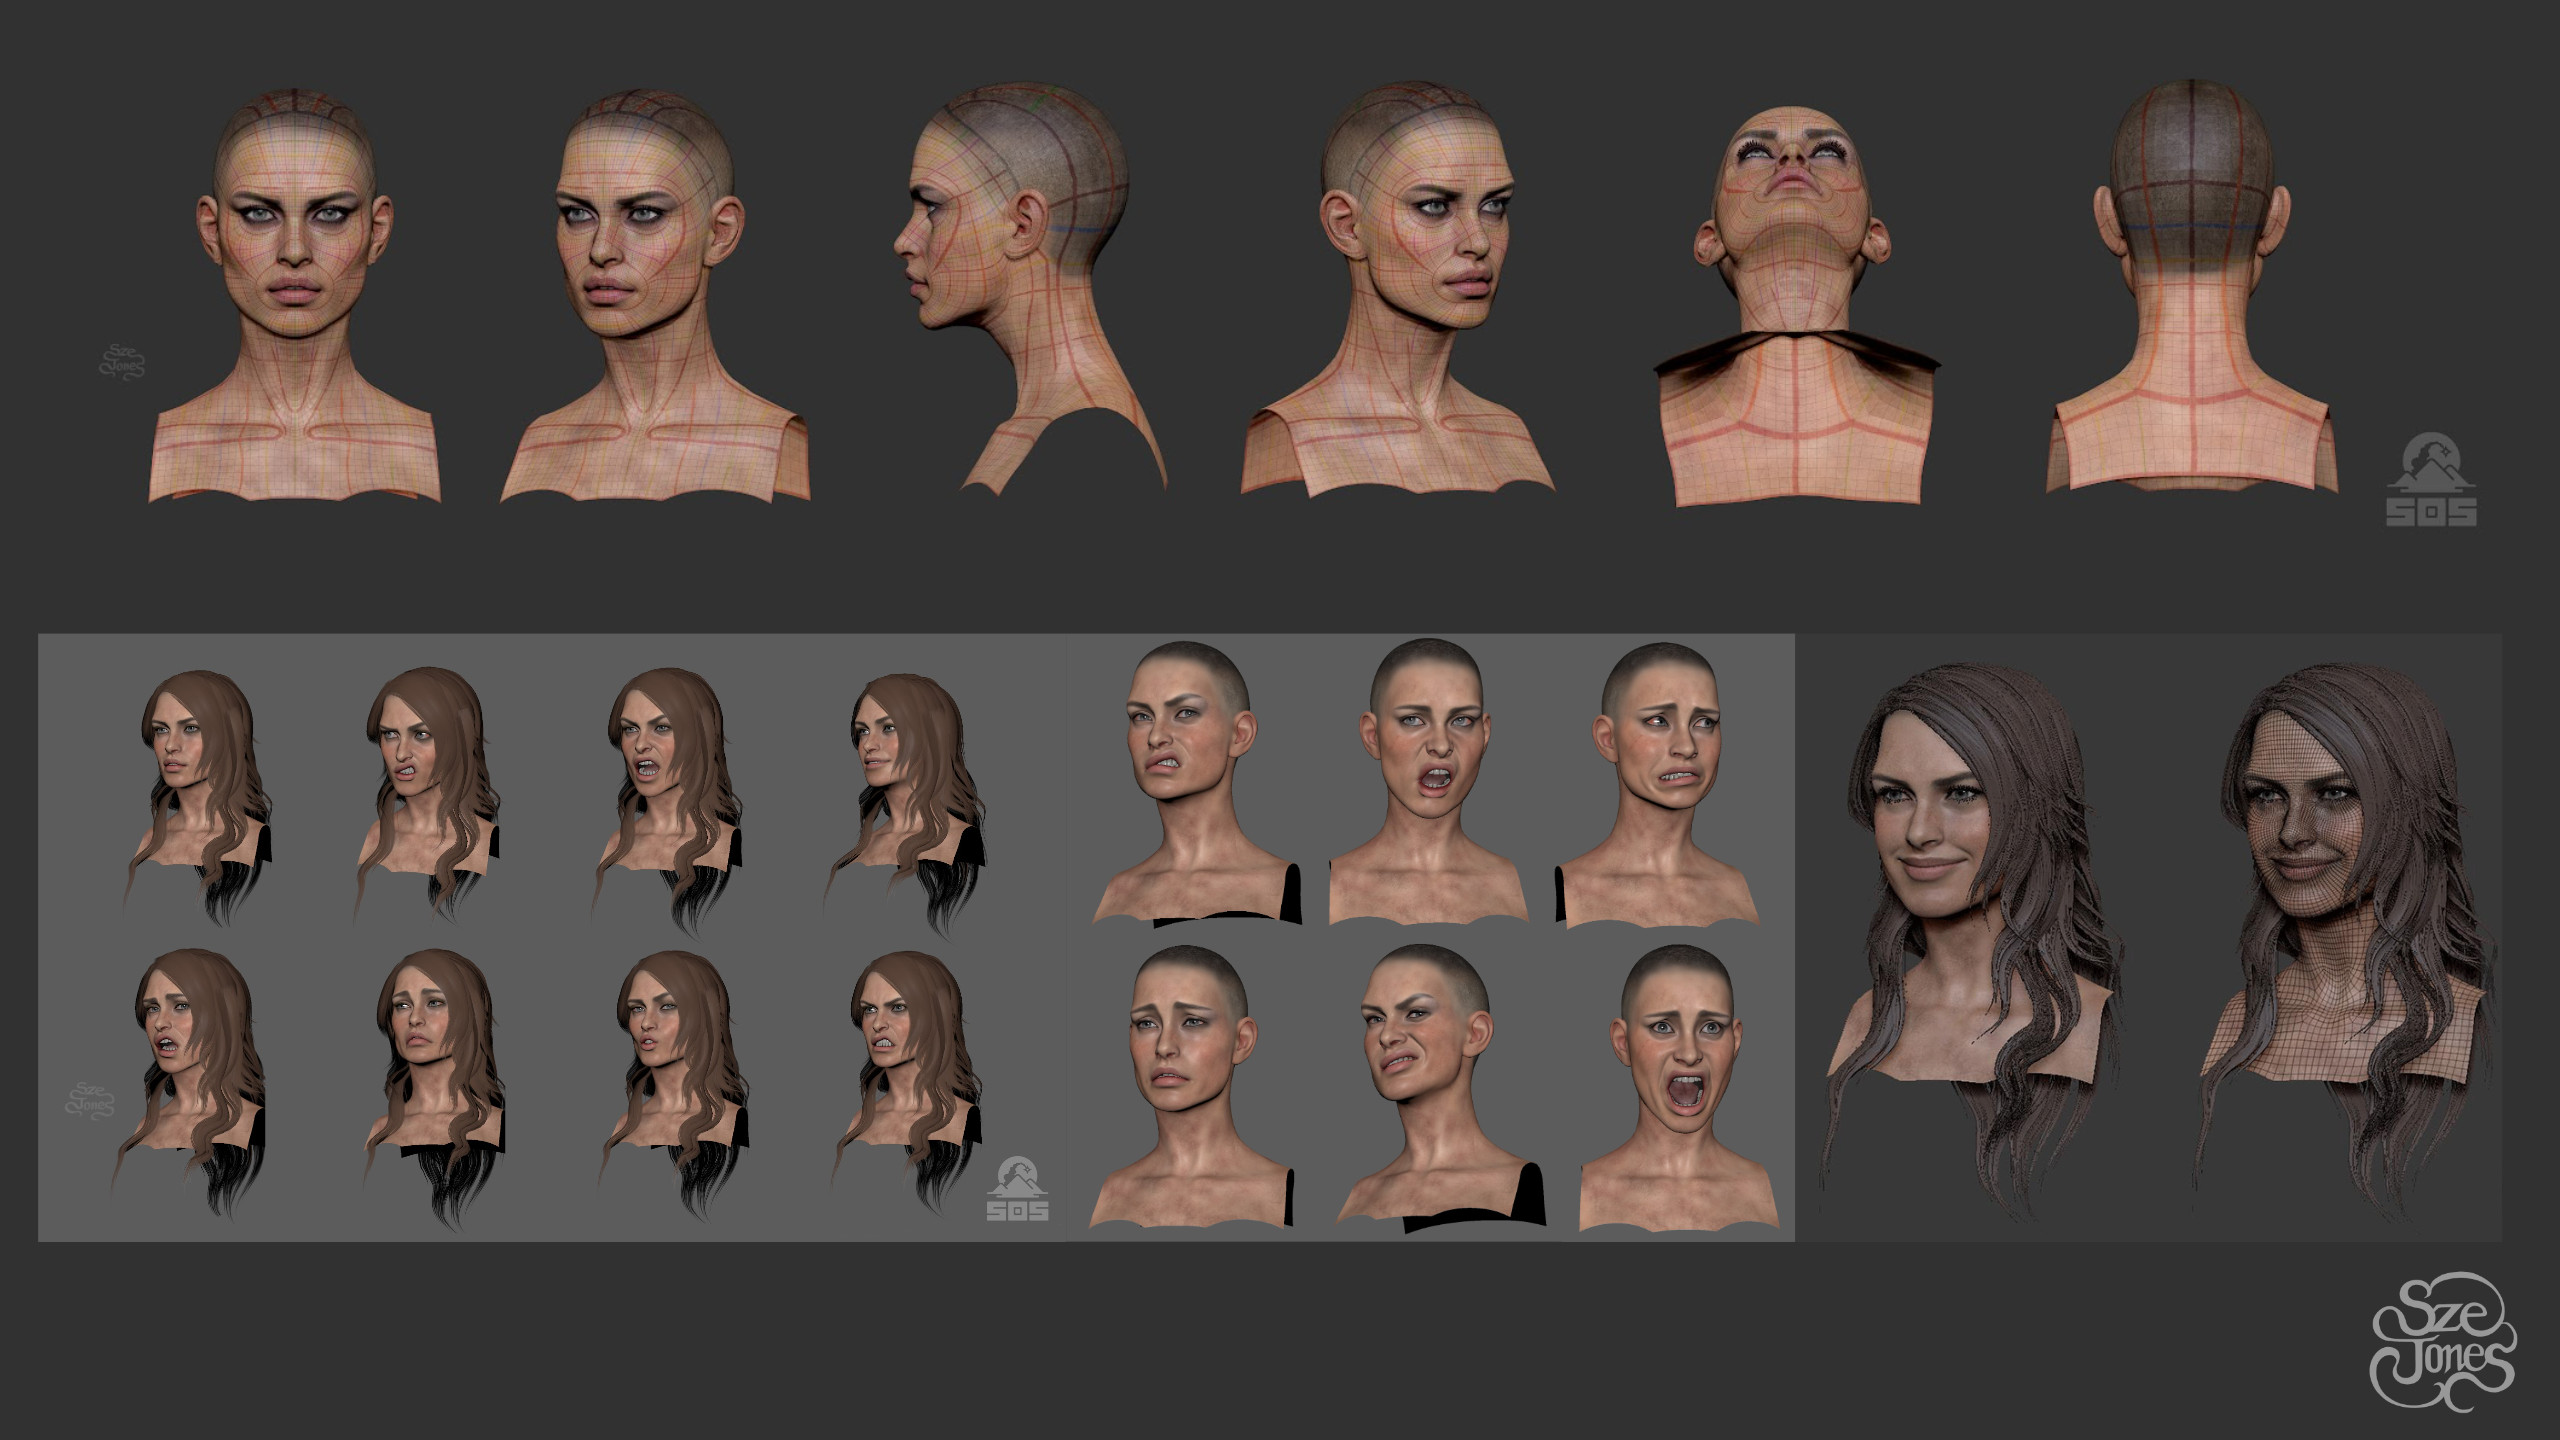Click the shaved head with curled-lip sneer, top row

[1196, 784]
